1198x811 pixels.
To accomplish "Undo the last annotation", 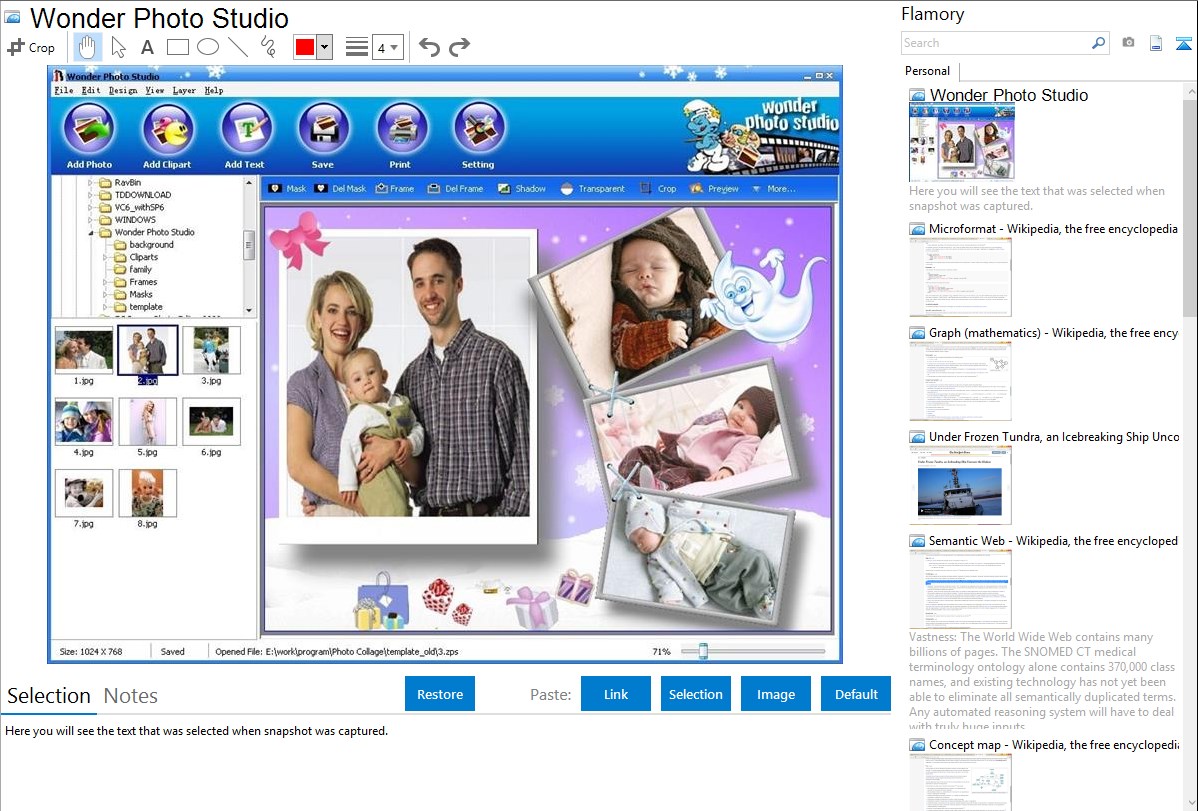I will coord(429,47).
